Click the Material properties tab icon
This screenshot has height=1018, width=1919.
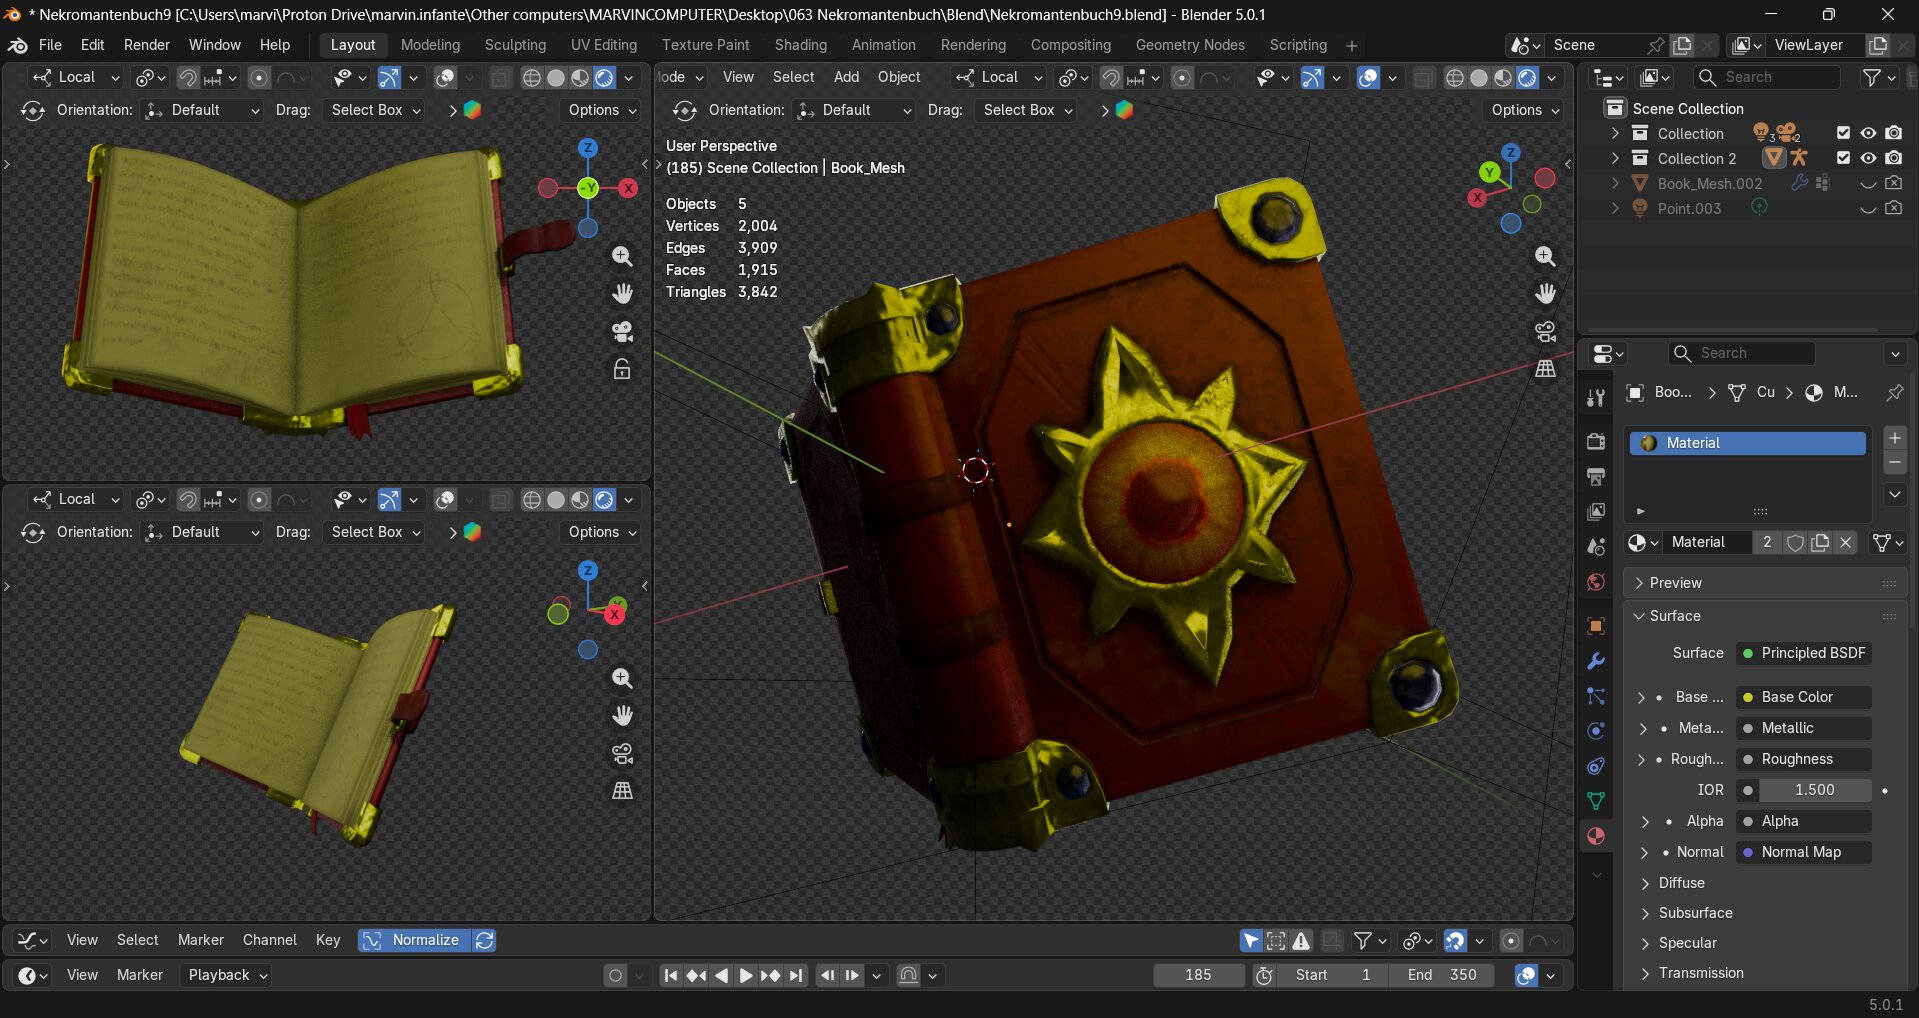coord(1596,836)
